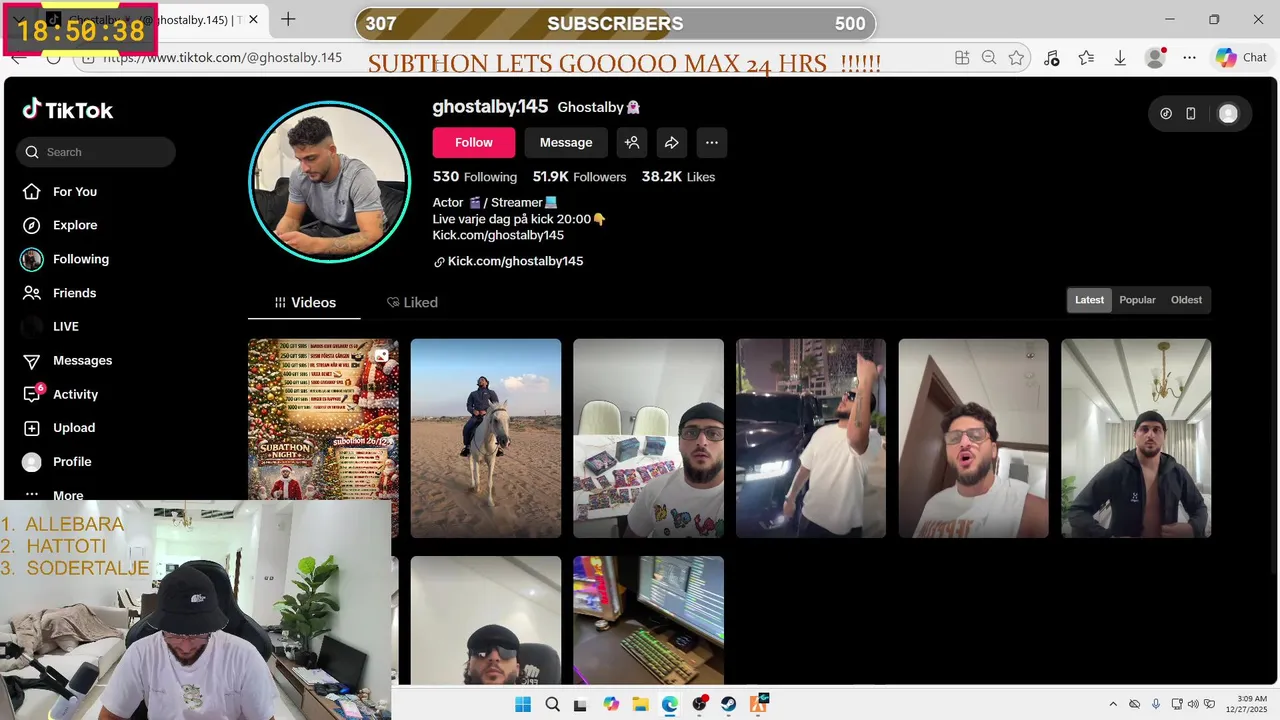Viewport: 1280px width, 720px height.
Task: Open the TikTok account avatar menu
Action: click(1228, 114)
